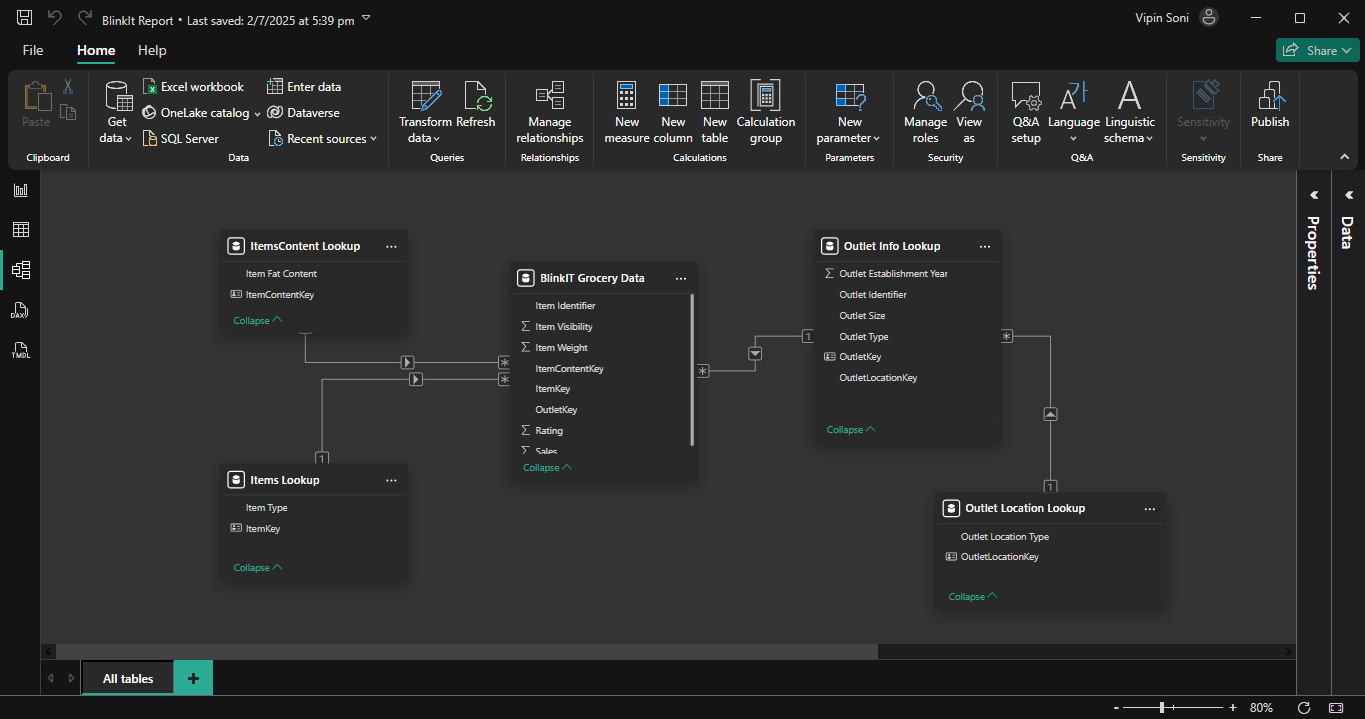Click the New measure icon
Image resolution: width=1365 pixels, height=719 pixels.
pyautogui.click(x=627, y=96)
